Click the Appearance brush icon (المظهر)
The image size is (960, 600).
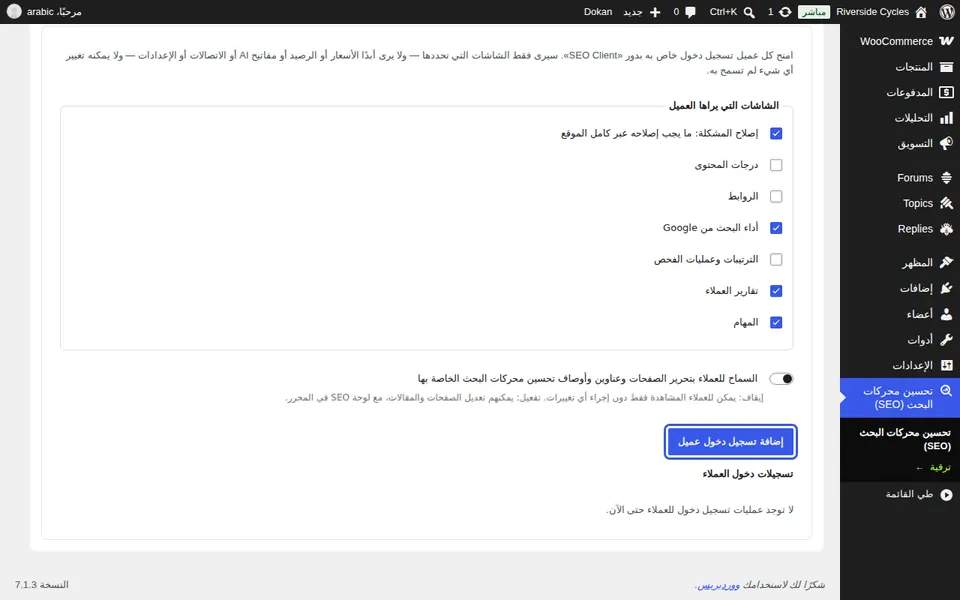point(946,263)
